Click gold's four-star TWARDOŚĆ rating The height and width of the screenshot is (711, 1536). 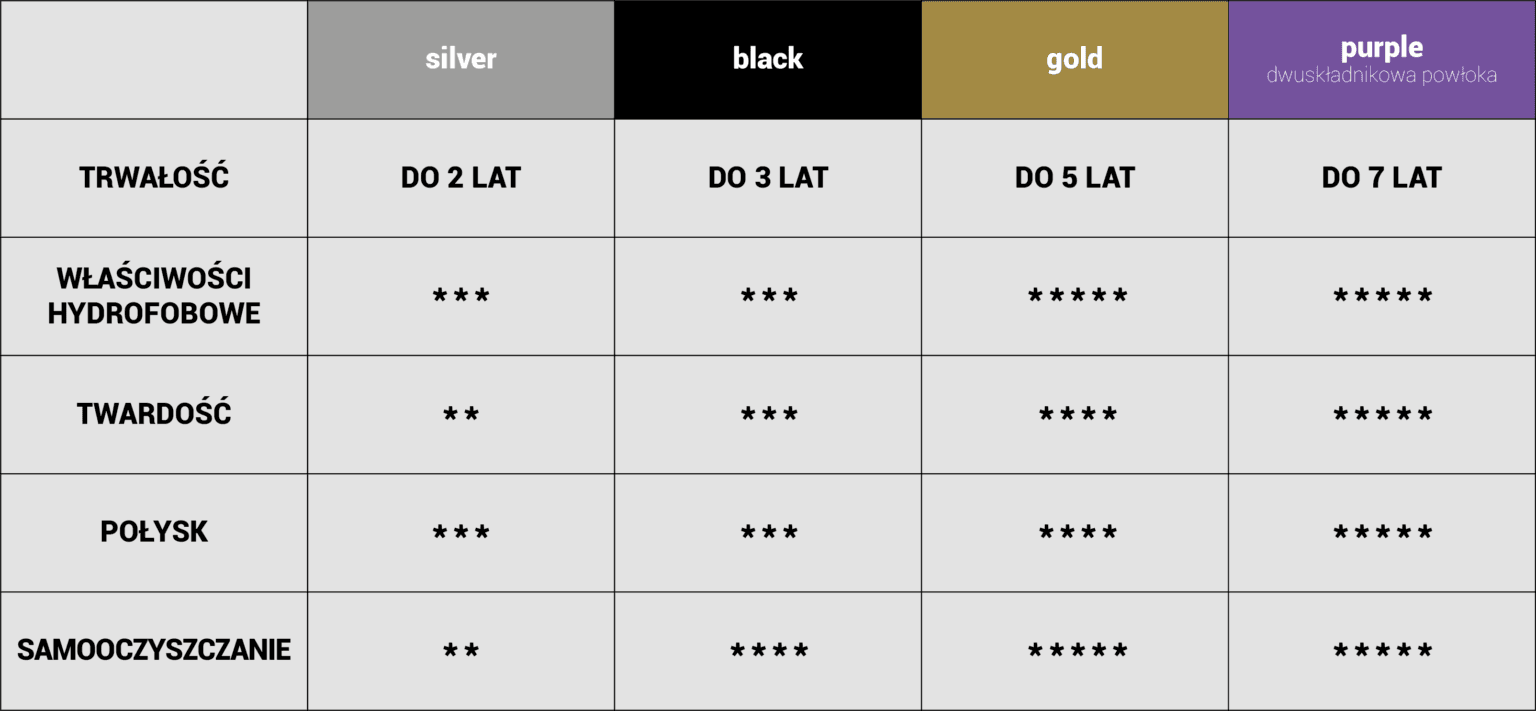tap(1077, 415)
